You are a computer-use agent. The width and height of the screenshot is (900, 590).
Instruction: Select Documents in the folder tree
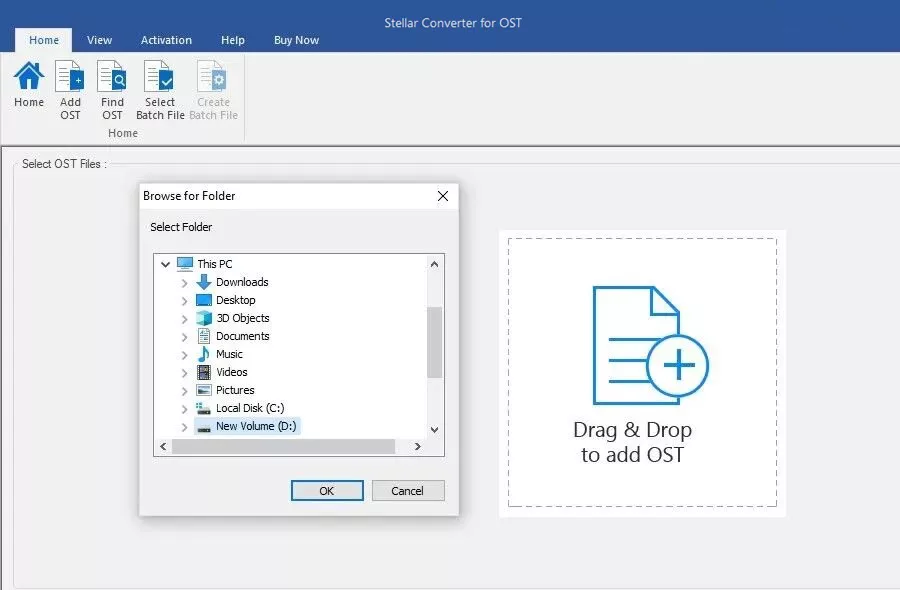(x=242, y=336)
